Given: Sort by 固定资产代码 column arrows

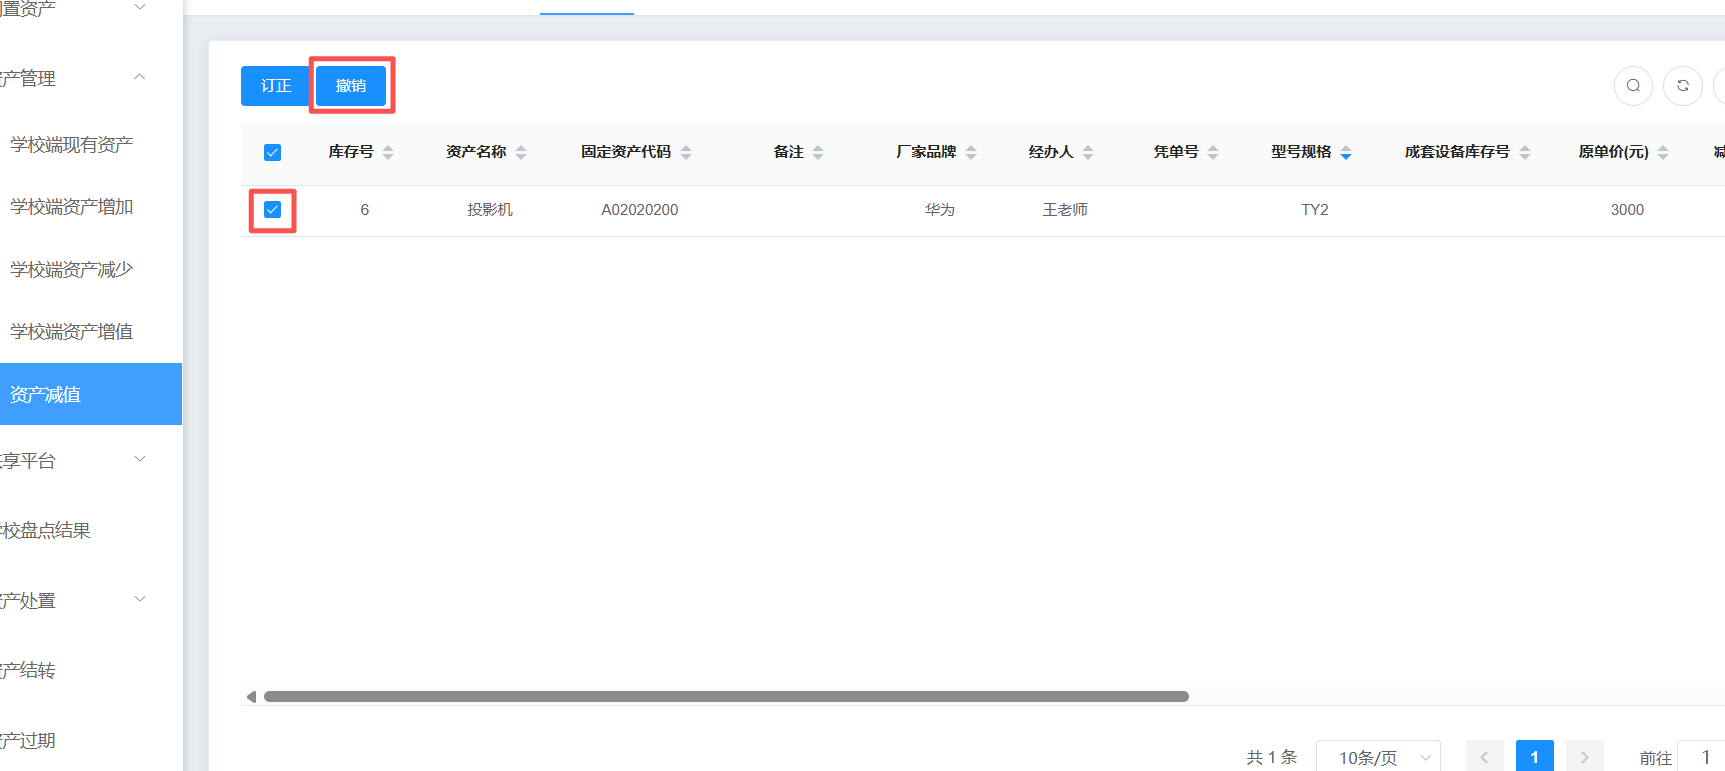Looking at the screenshot, I should coord(686,152).
